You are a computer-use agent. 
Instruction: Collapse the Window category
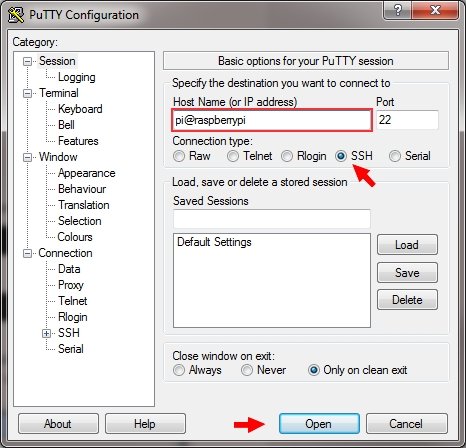(27, 157)
